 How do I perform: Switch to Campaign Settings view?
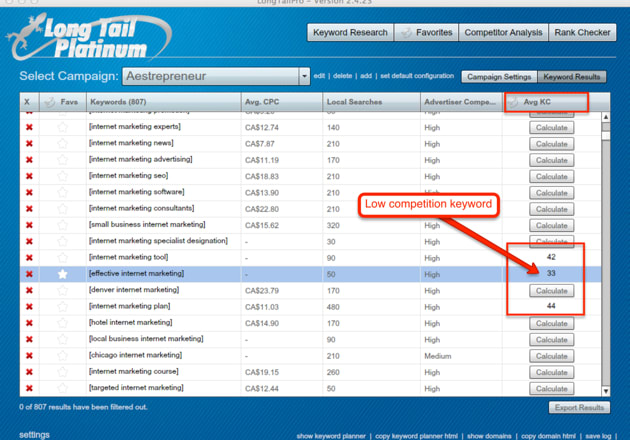click(x=499, y=77)
